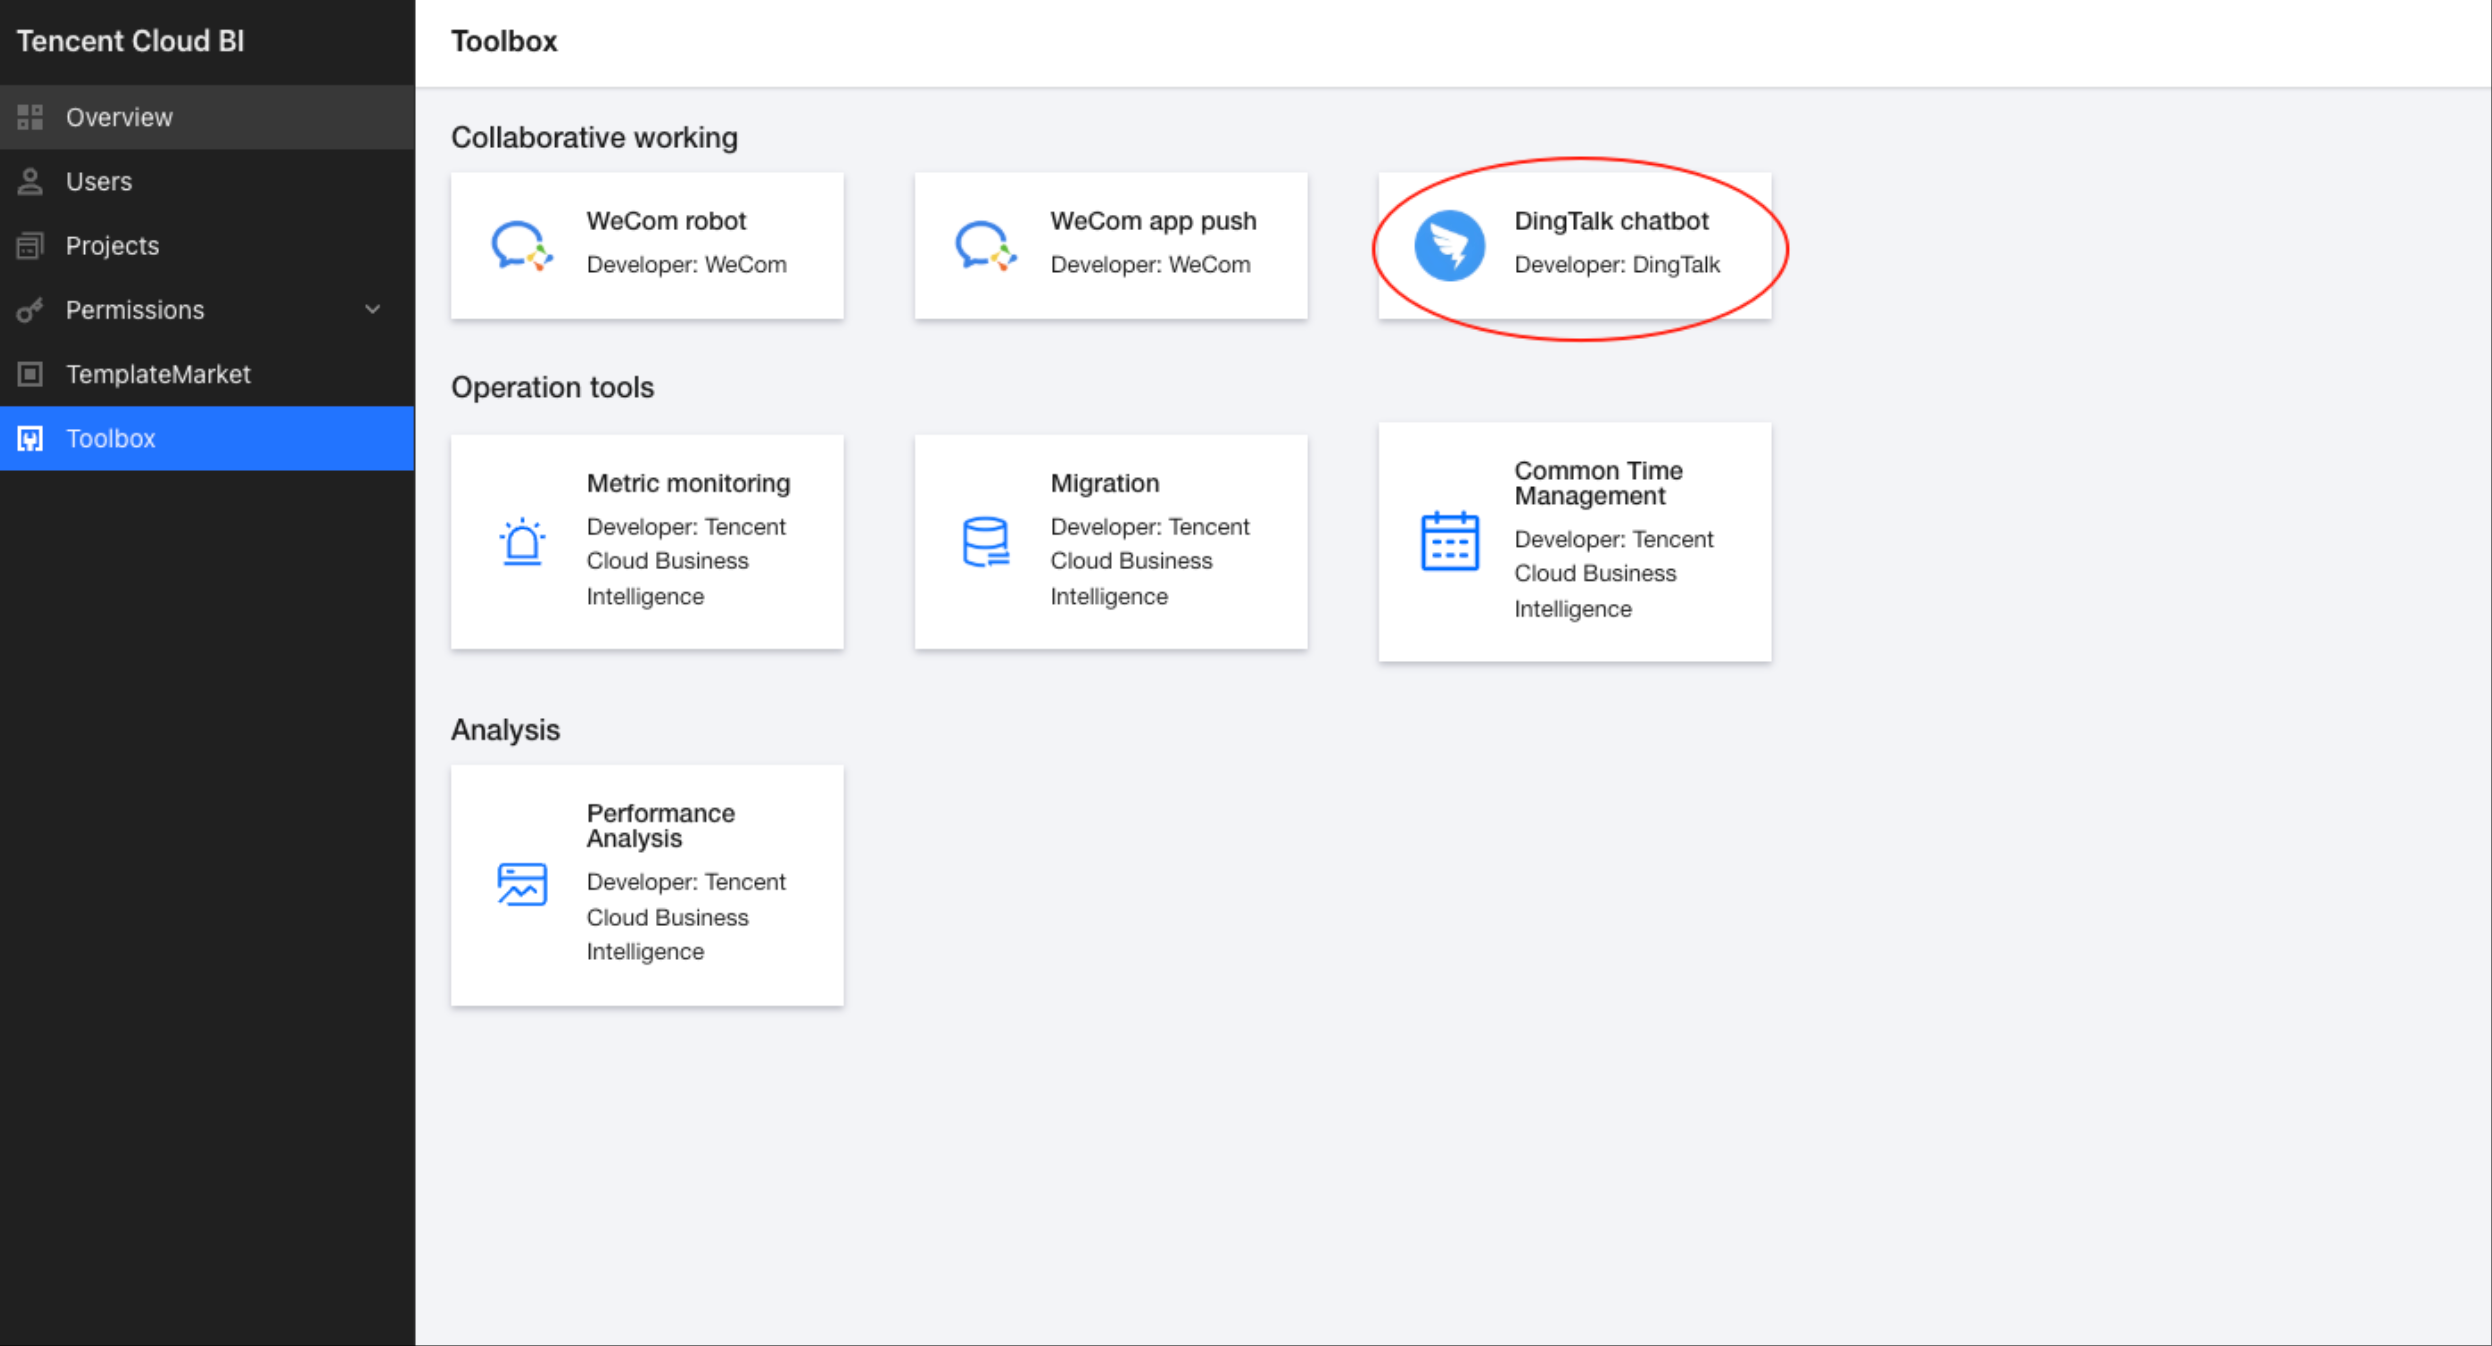The image size is (2492, 1346).
Task: Open the Migration tool title
Action: click(1104, 483)
